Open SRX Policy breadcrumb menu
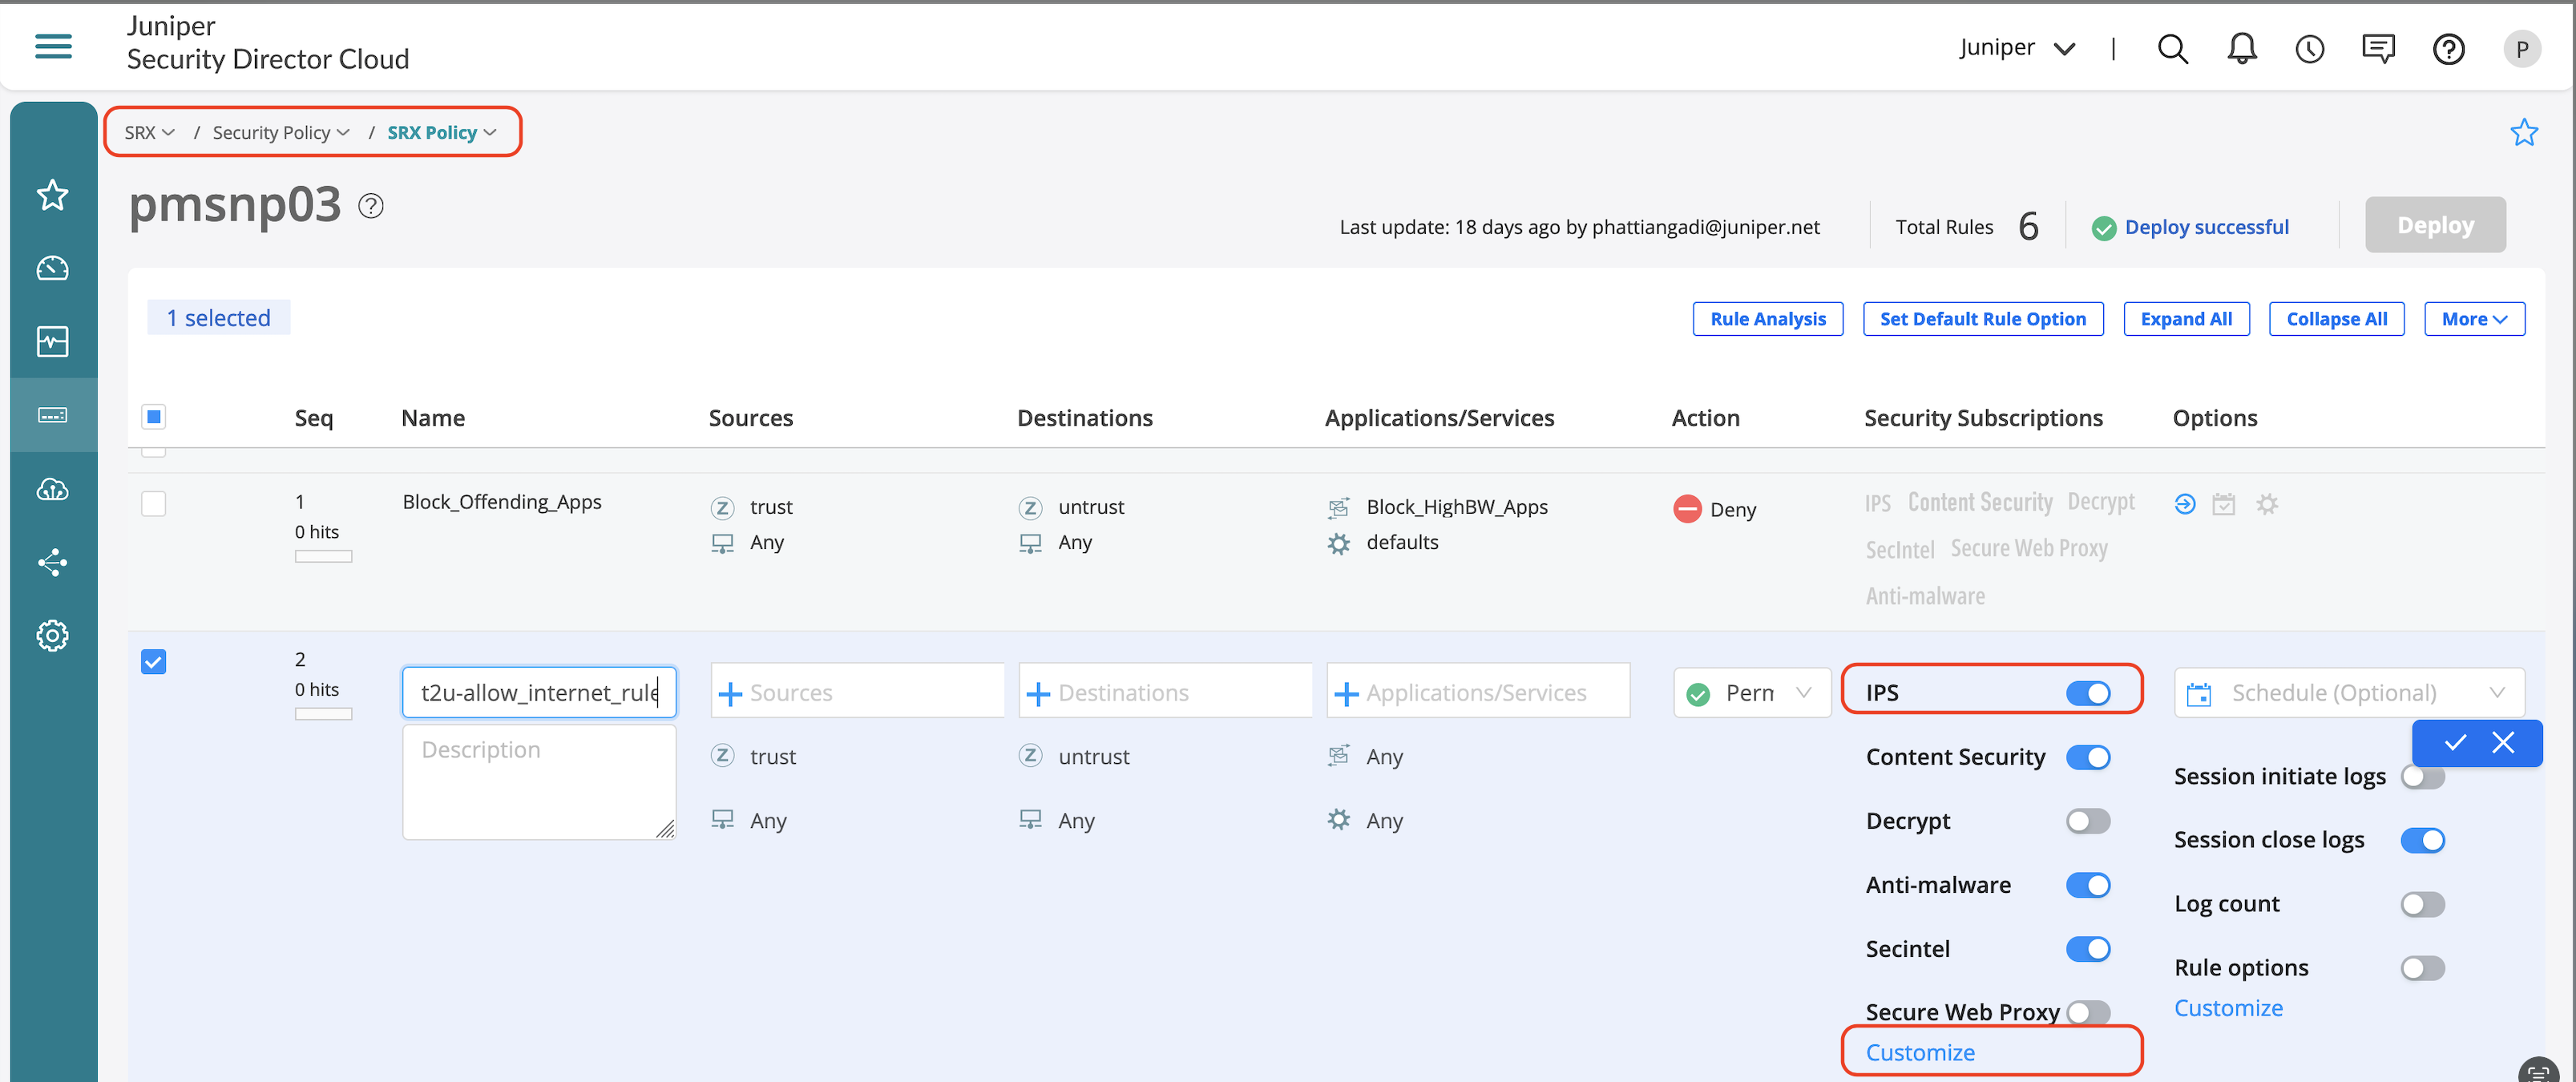The image size is (2576, 1082). (441, 133)
